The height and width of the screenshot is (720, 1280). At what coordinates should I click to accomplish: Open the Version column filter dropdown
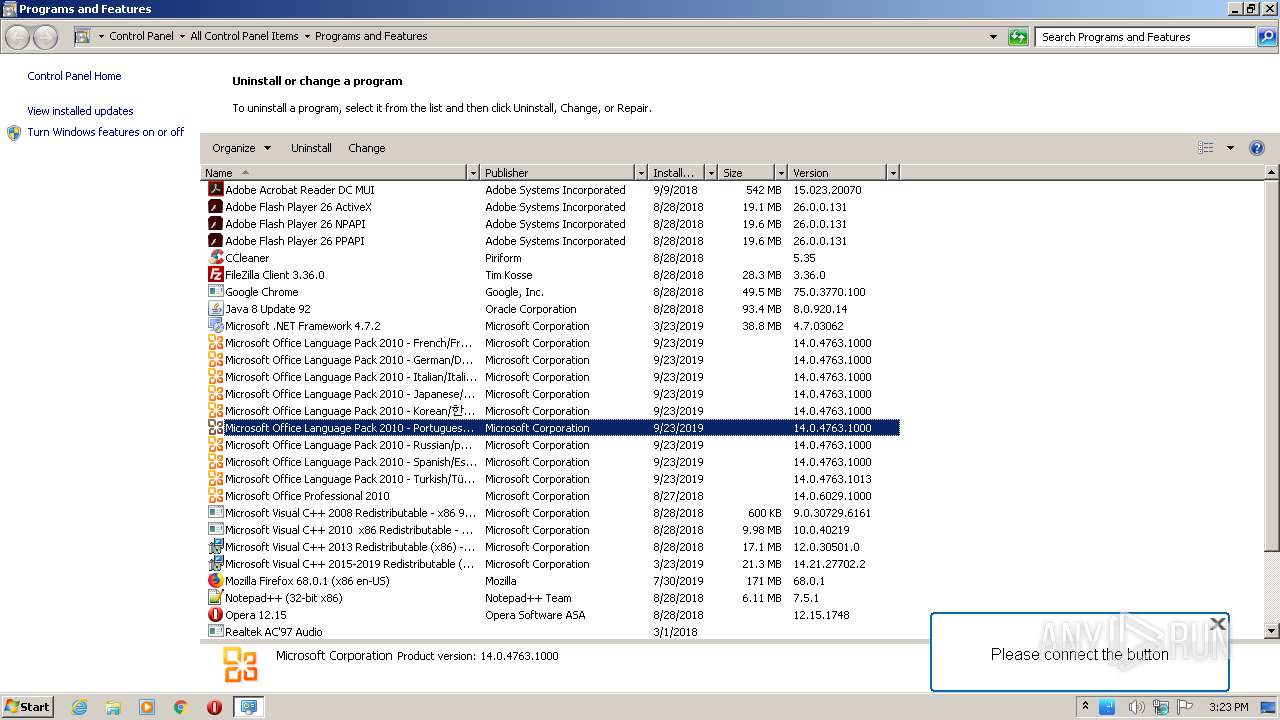coord(893,173)
